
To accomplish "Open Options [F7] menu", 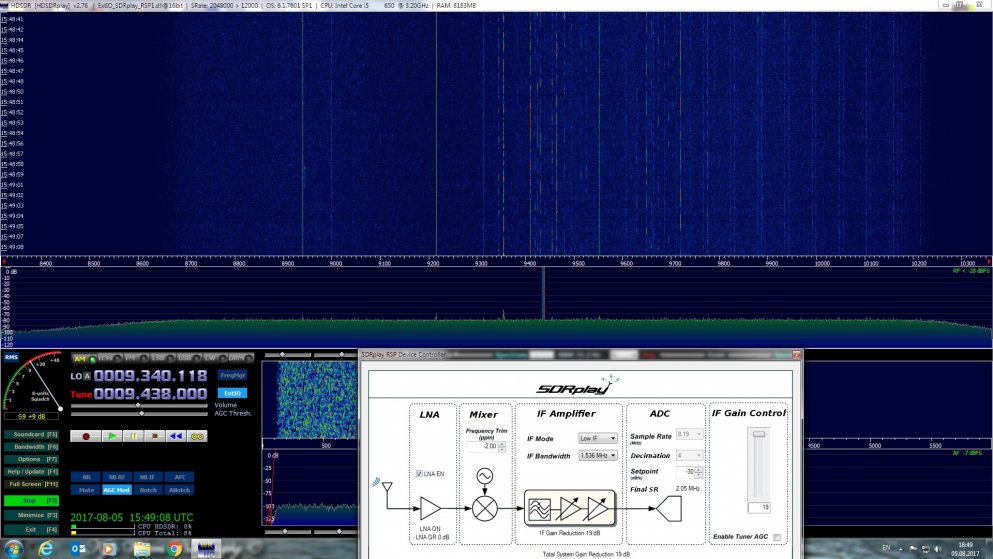I will [32, 460].
